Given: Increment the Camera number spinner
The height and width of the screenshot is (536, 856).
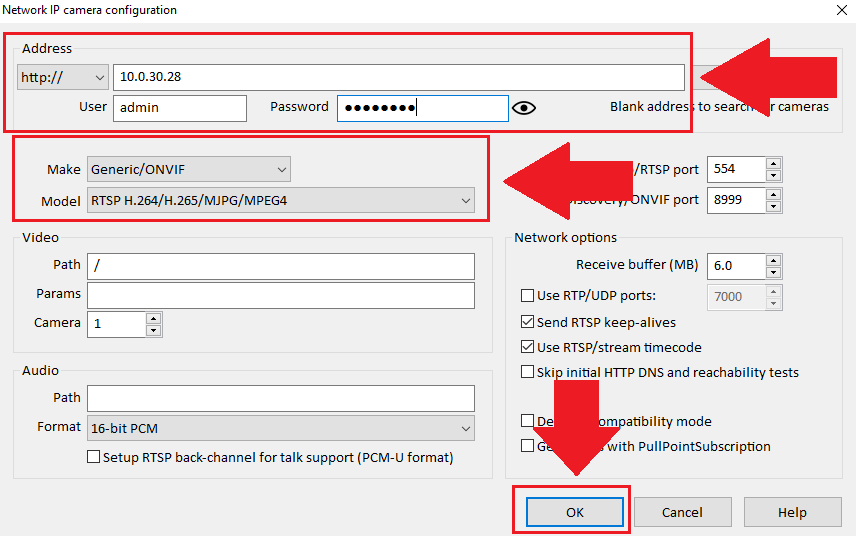Looking at the screenshot, I should click(x=153, y=318).
